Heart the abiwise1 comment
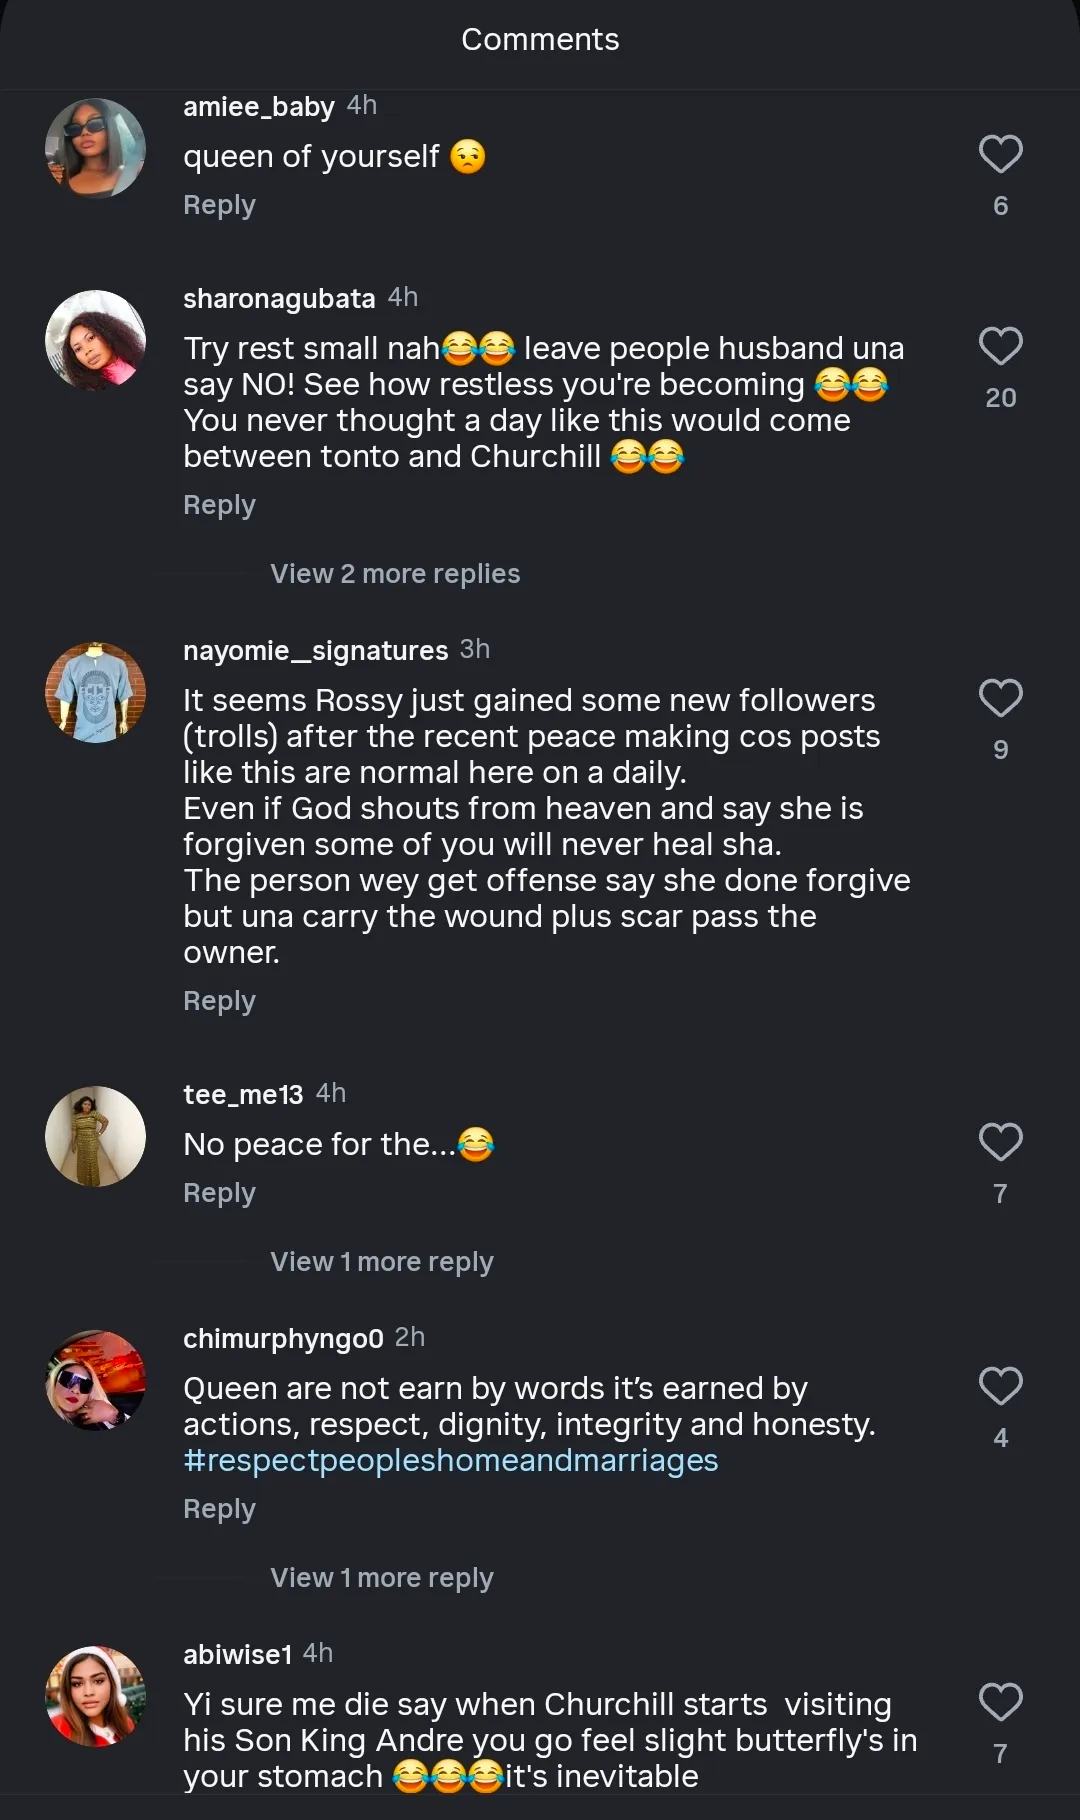The width and height of the screenshot is (1080, 1820). pos(1000,1703)
